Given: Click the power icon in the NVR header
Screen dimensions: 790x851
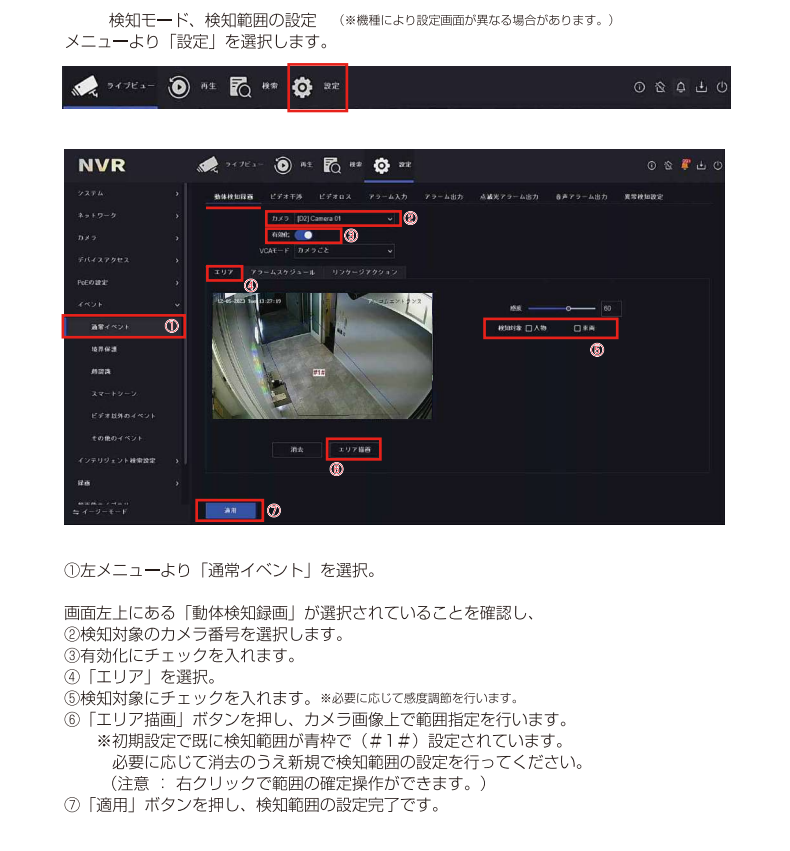Looking at the screenshot, I should click(x=716, y=165).
